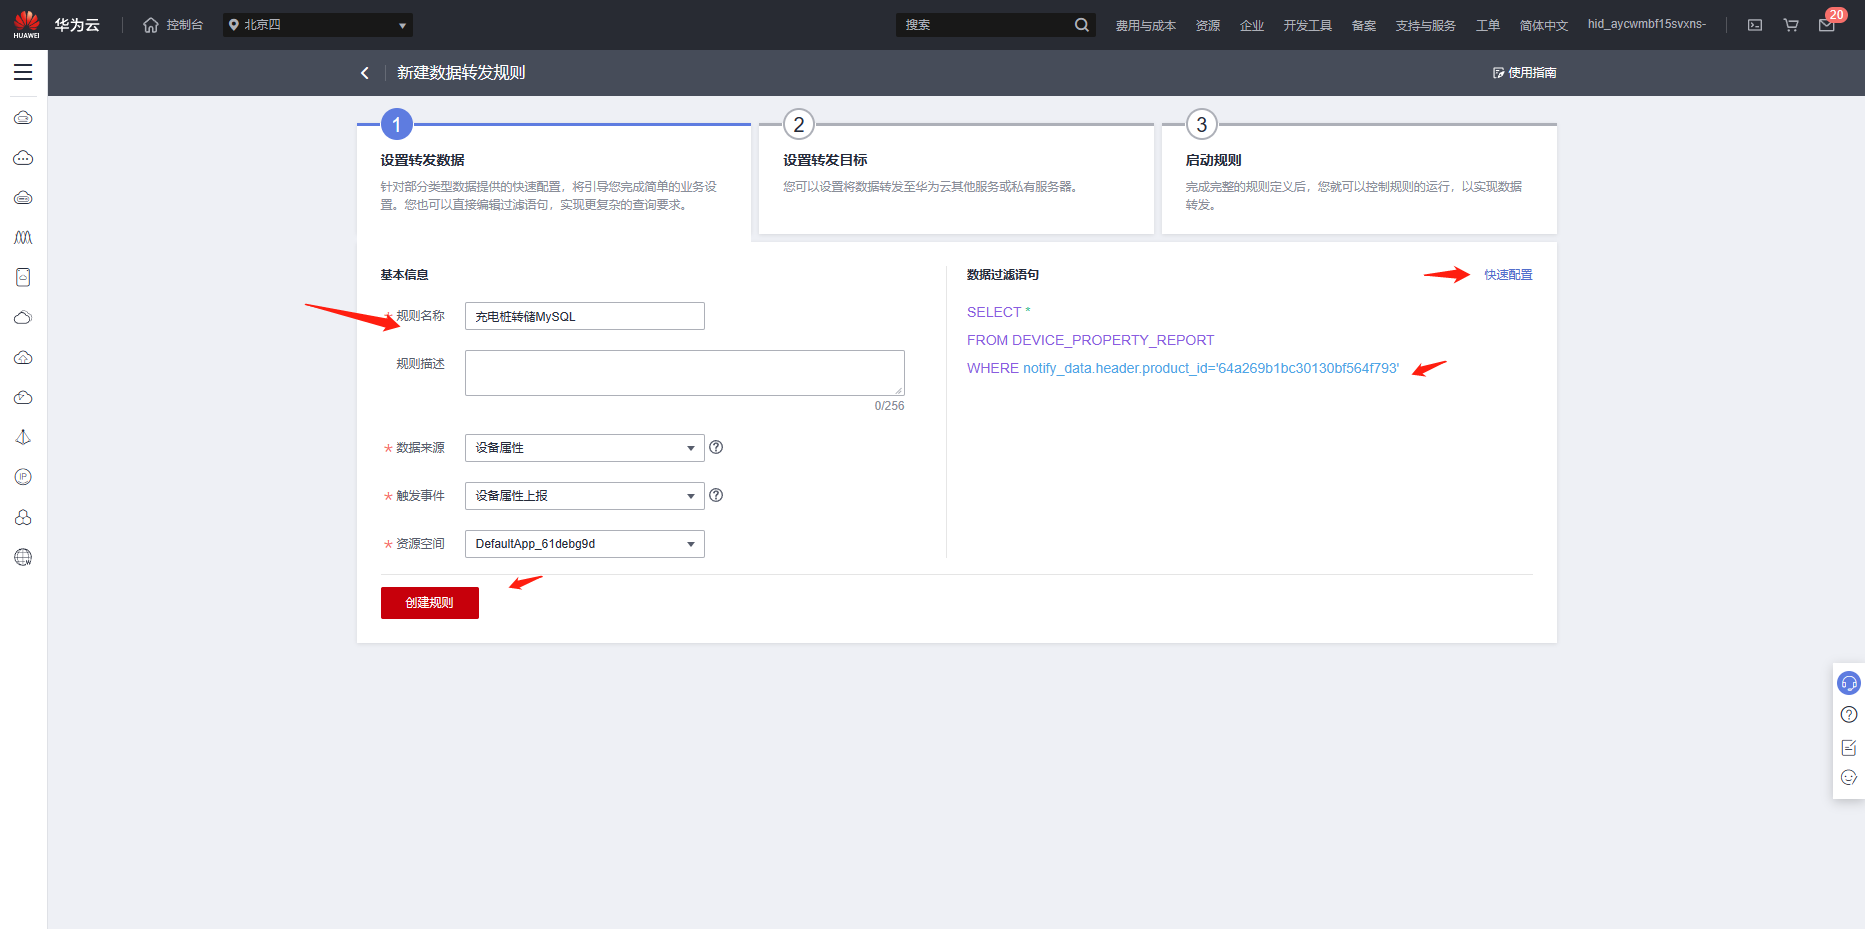1865x929 pixels.
Task: Select step 3 启动规则 tab
Action: [1359, 179]
